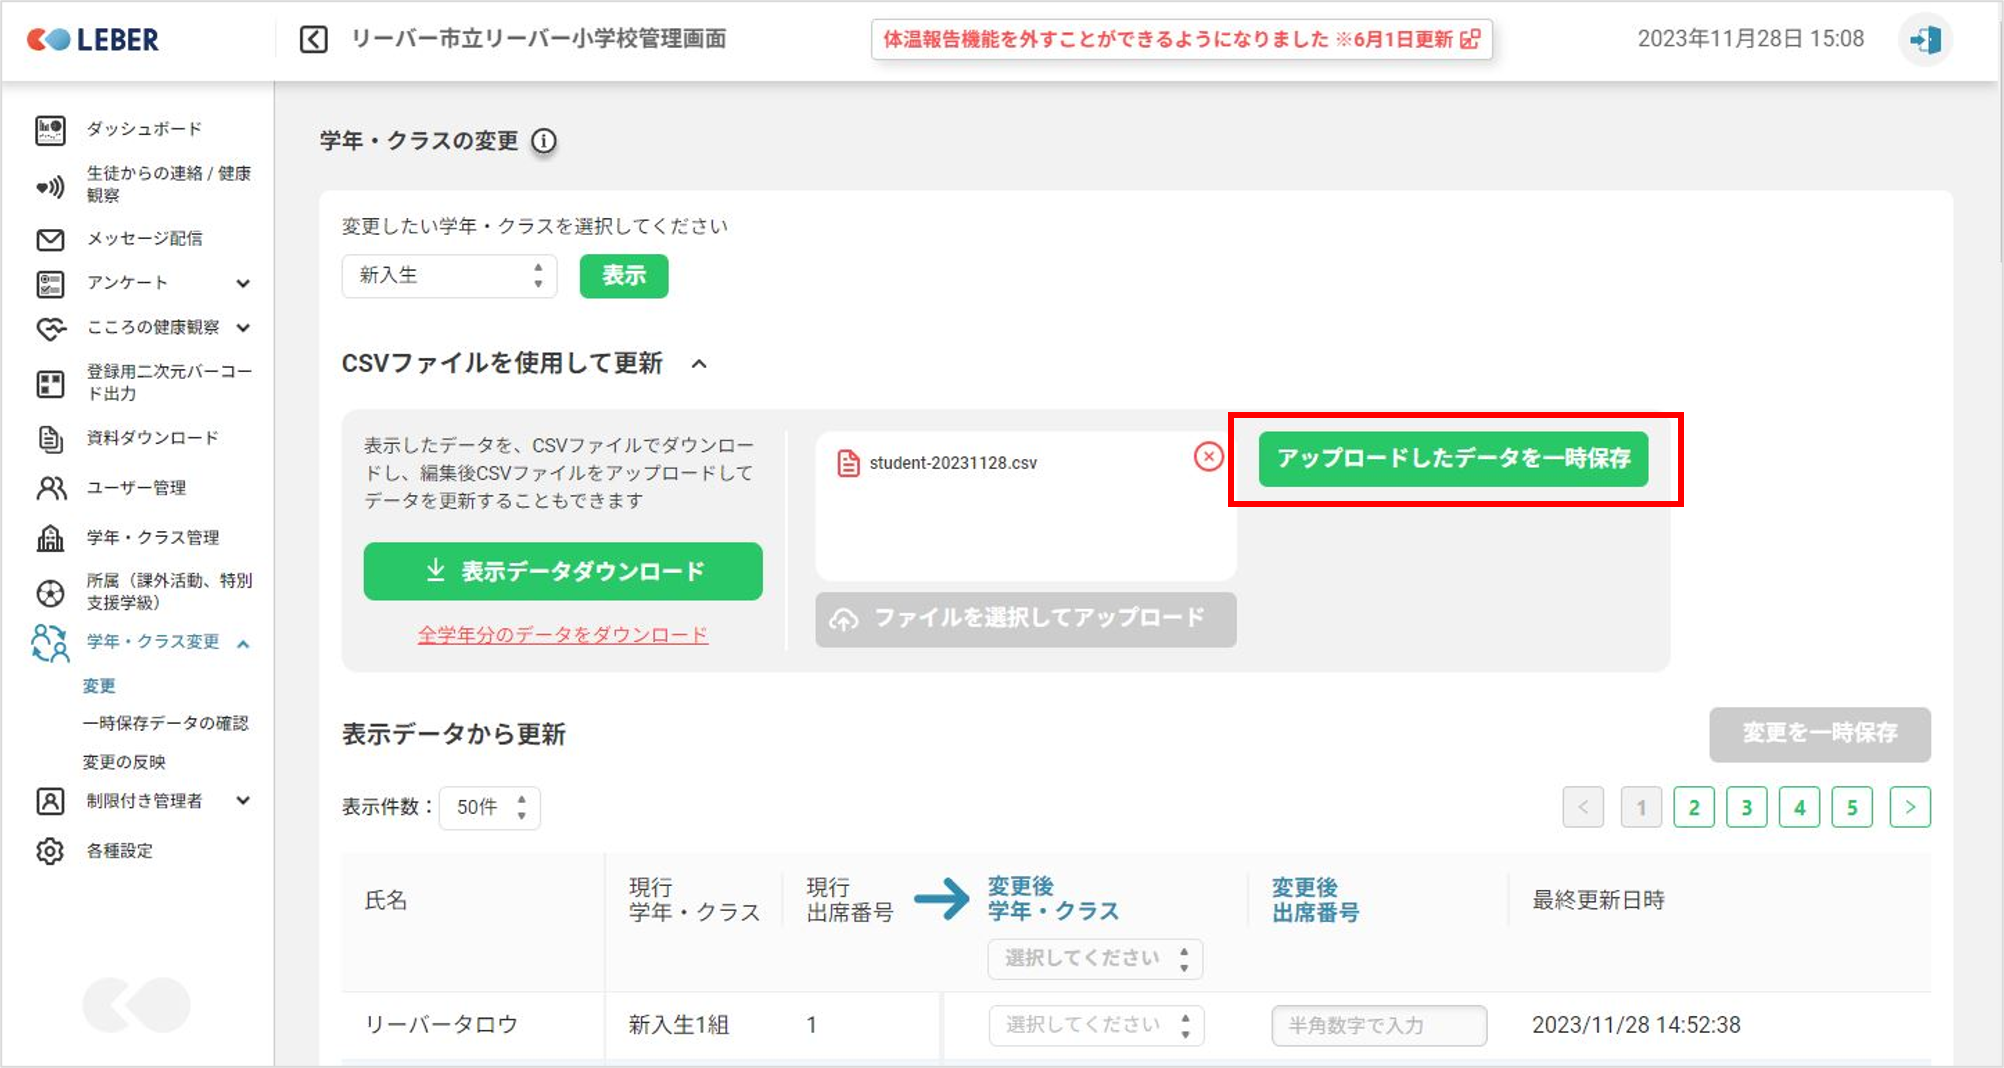The width and height of the screenshot is (2004, 1068).
Task: Click the 資料ダウンロード document icon
Action: click(x=50, y=438)
